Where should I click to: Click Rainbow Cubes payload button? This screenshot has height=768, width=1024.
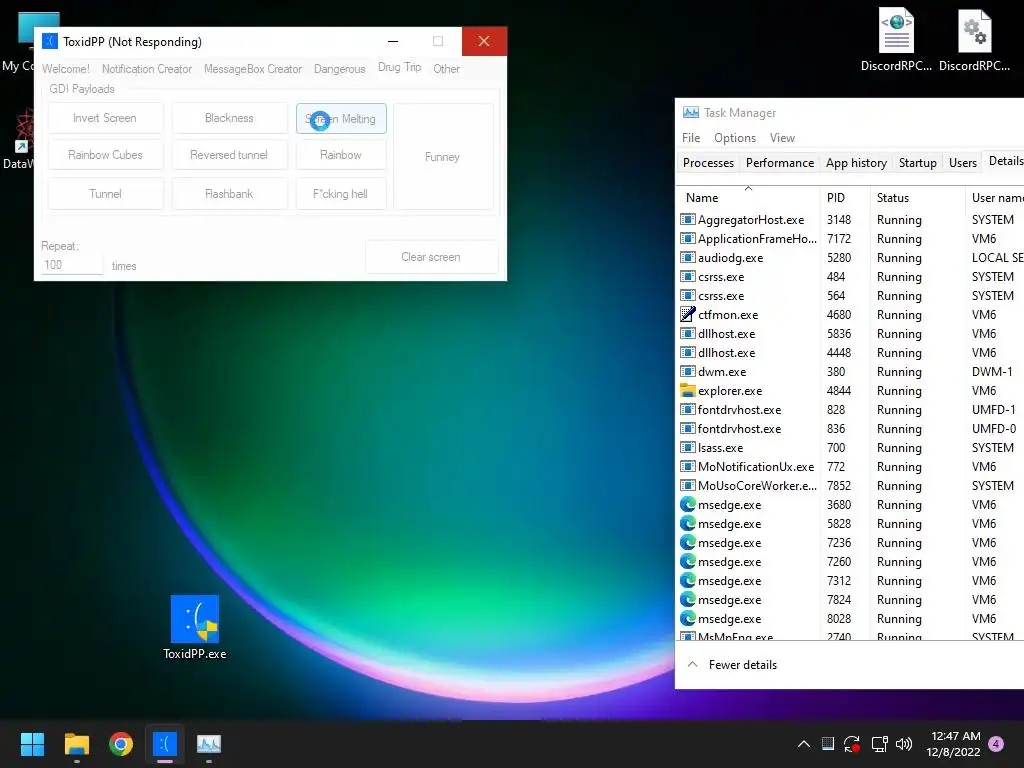[x=105, y=155]
